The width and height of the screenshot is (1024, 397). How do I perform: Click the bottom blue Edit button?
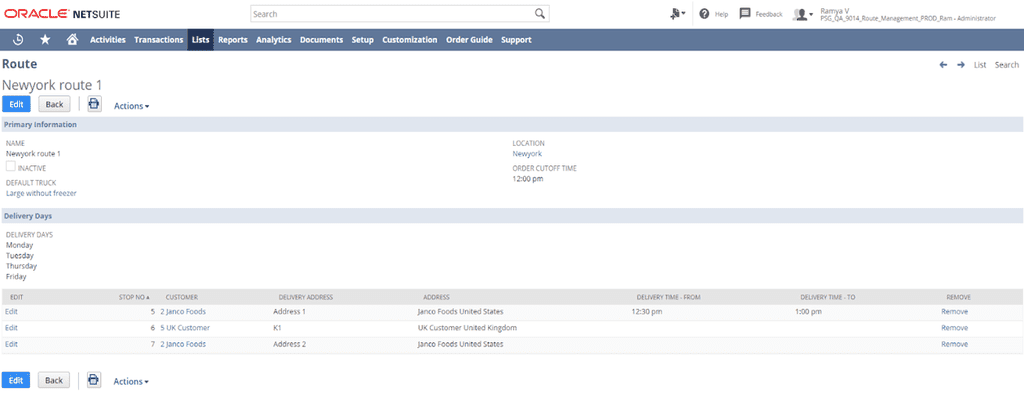coord(16,380)
